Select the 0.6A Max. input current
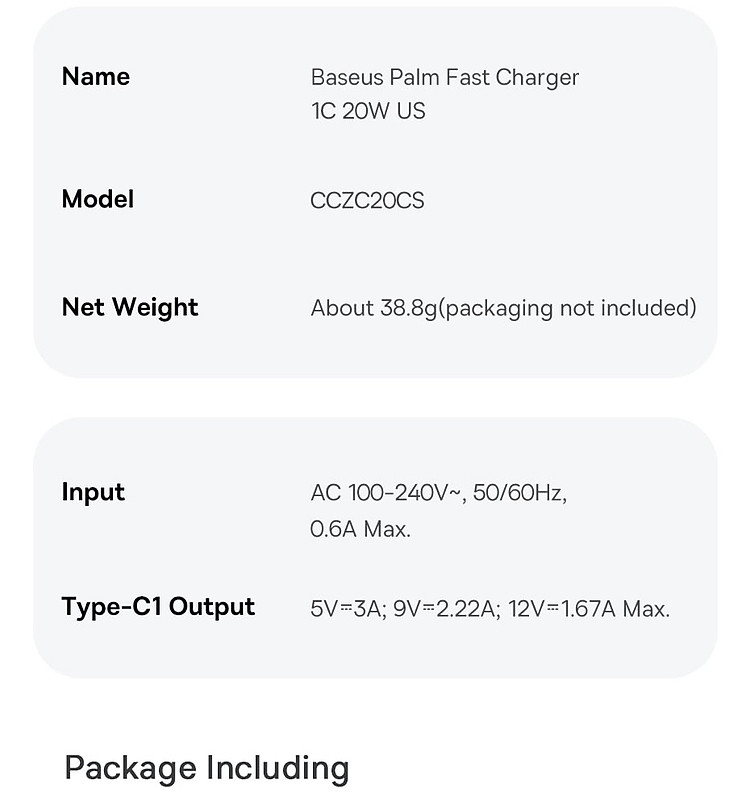Viewport: 750px width, 806px height. [360, 529]
